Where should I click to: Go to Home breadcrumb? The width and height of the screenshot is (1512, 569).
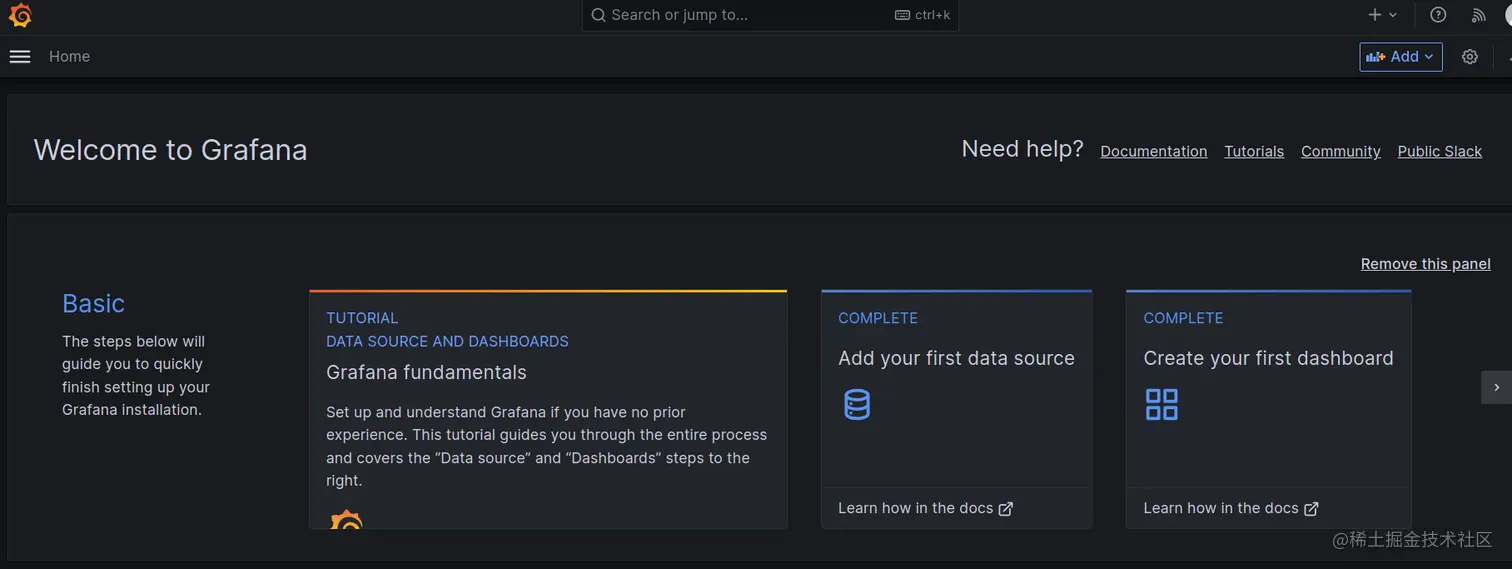(69, 57)
